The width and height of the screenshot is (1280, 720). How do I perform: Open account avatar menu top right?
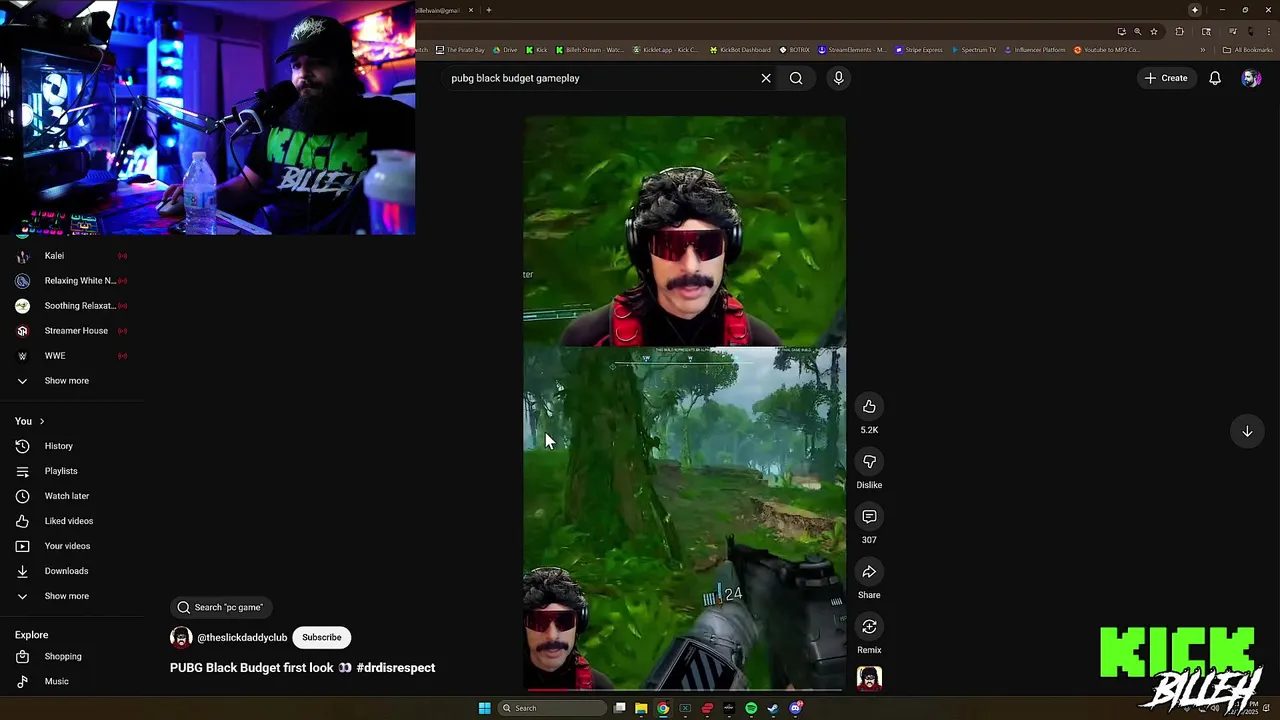1251,78
